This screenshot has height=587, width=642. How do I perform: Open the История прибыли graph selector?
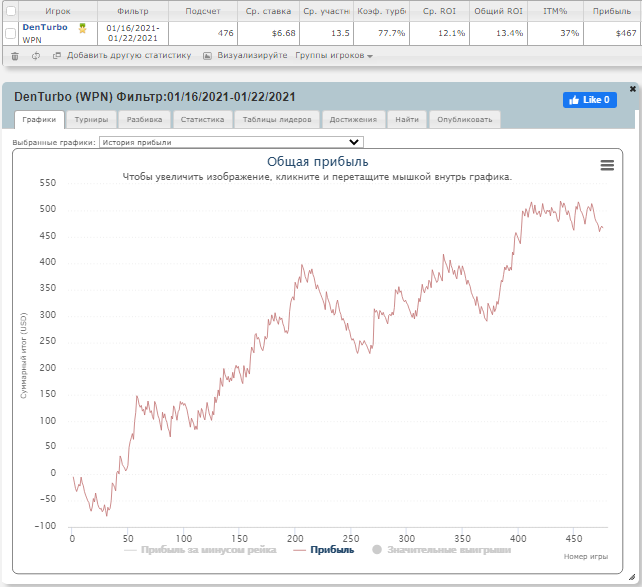231,142
